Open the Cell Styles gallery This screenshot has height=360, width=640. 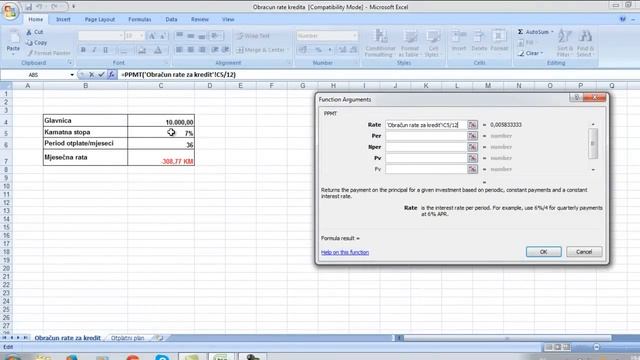coord(432,43)
